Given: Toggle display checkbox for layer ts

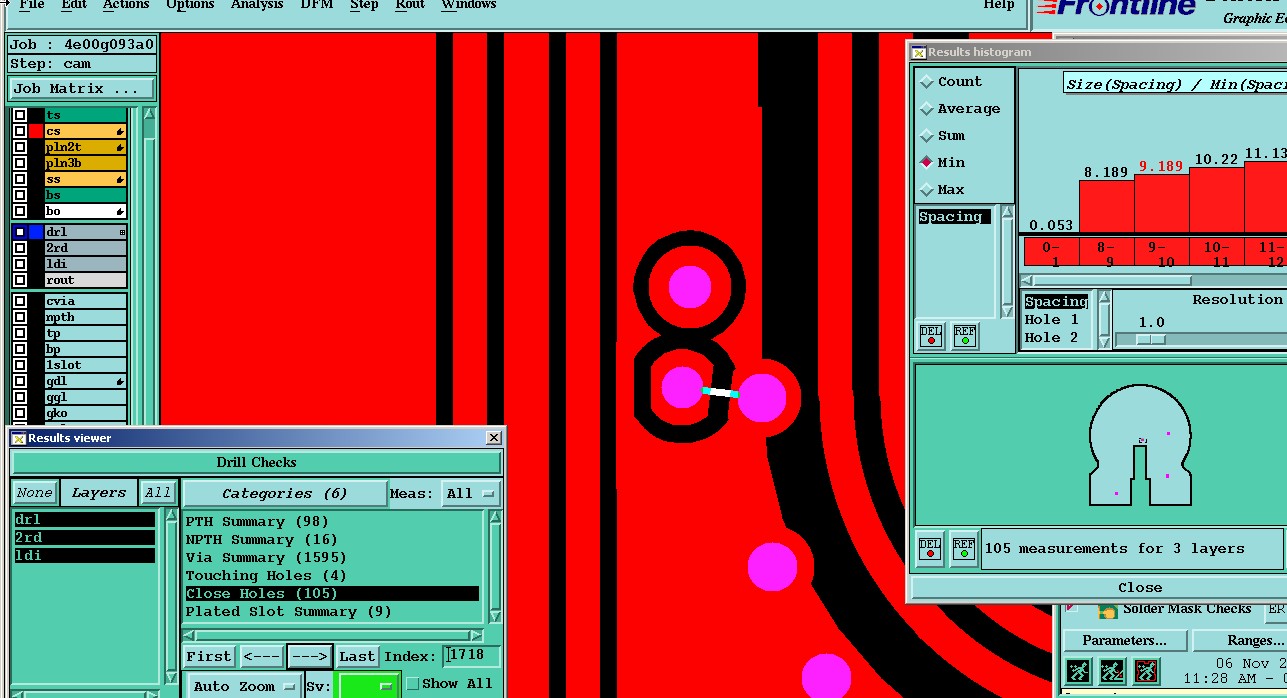Looking at the screenshot, I should click(x=20, y=115).
